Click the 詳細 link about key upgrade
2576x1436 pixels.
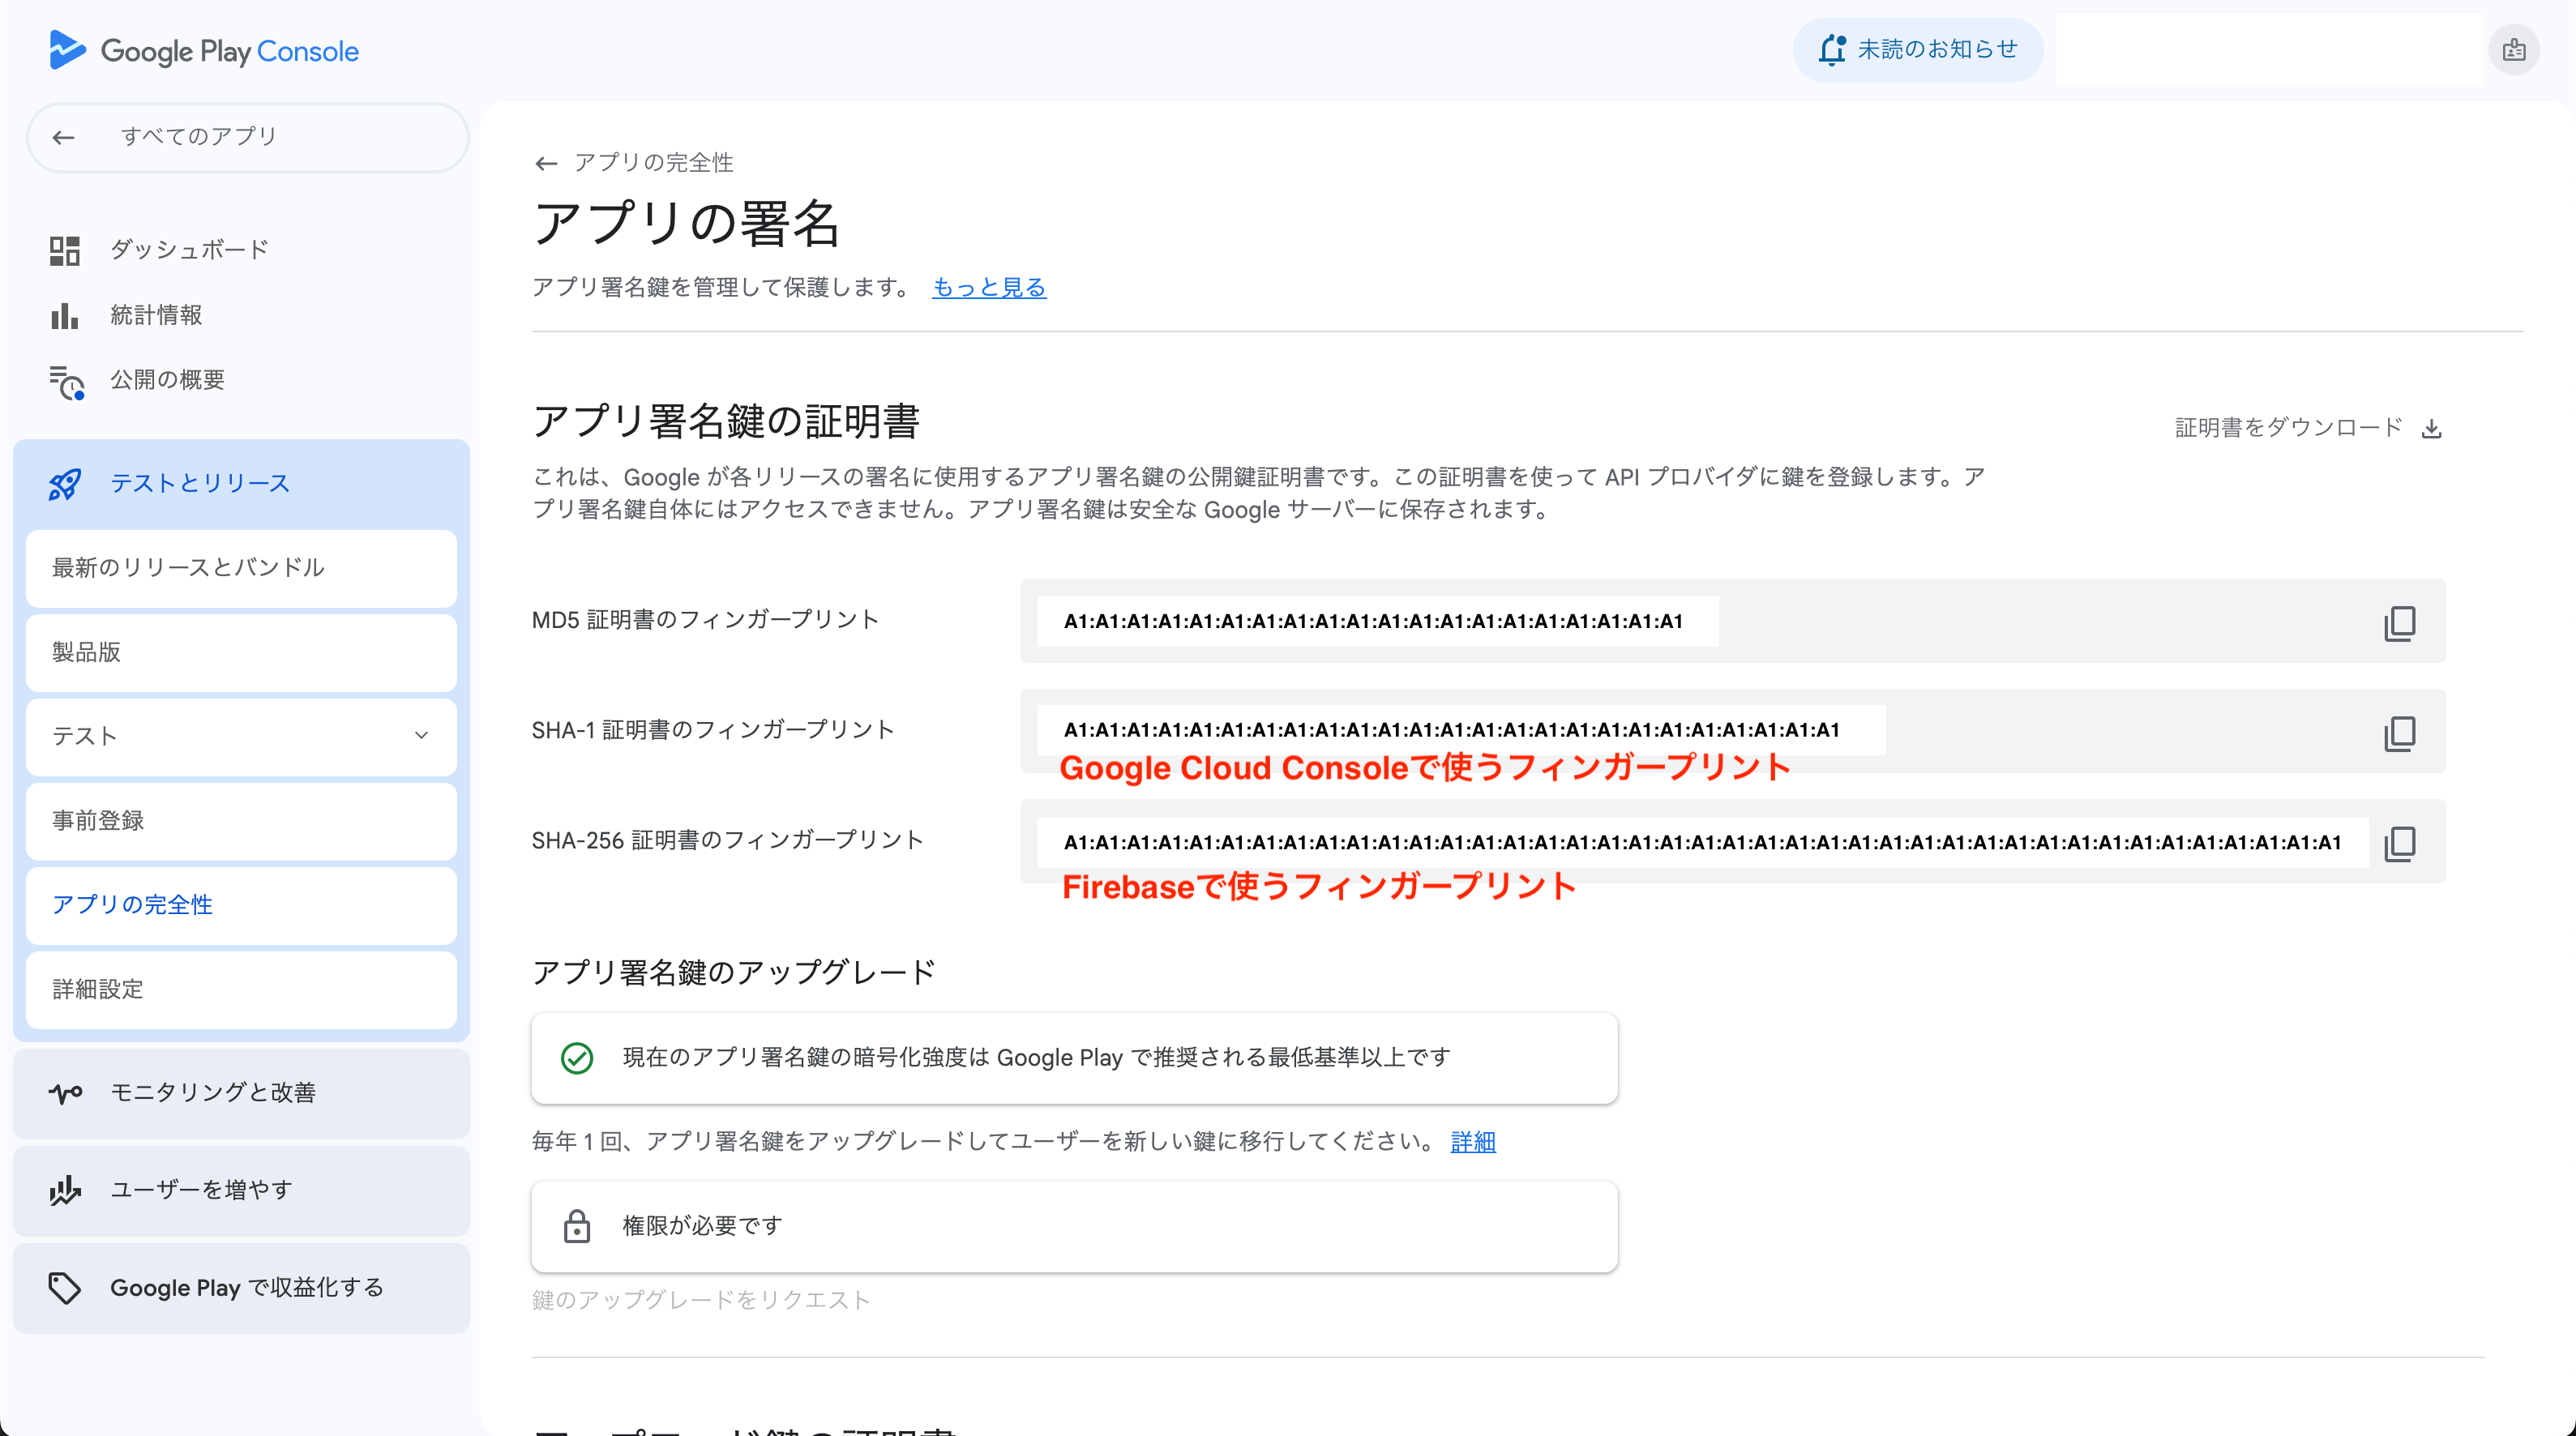click(x=1472, y=1142)
